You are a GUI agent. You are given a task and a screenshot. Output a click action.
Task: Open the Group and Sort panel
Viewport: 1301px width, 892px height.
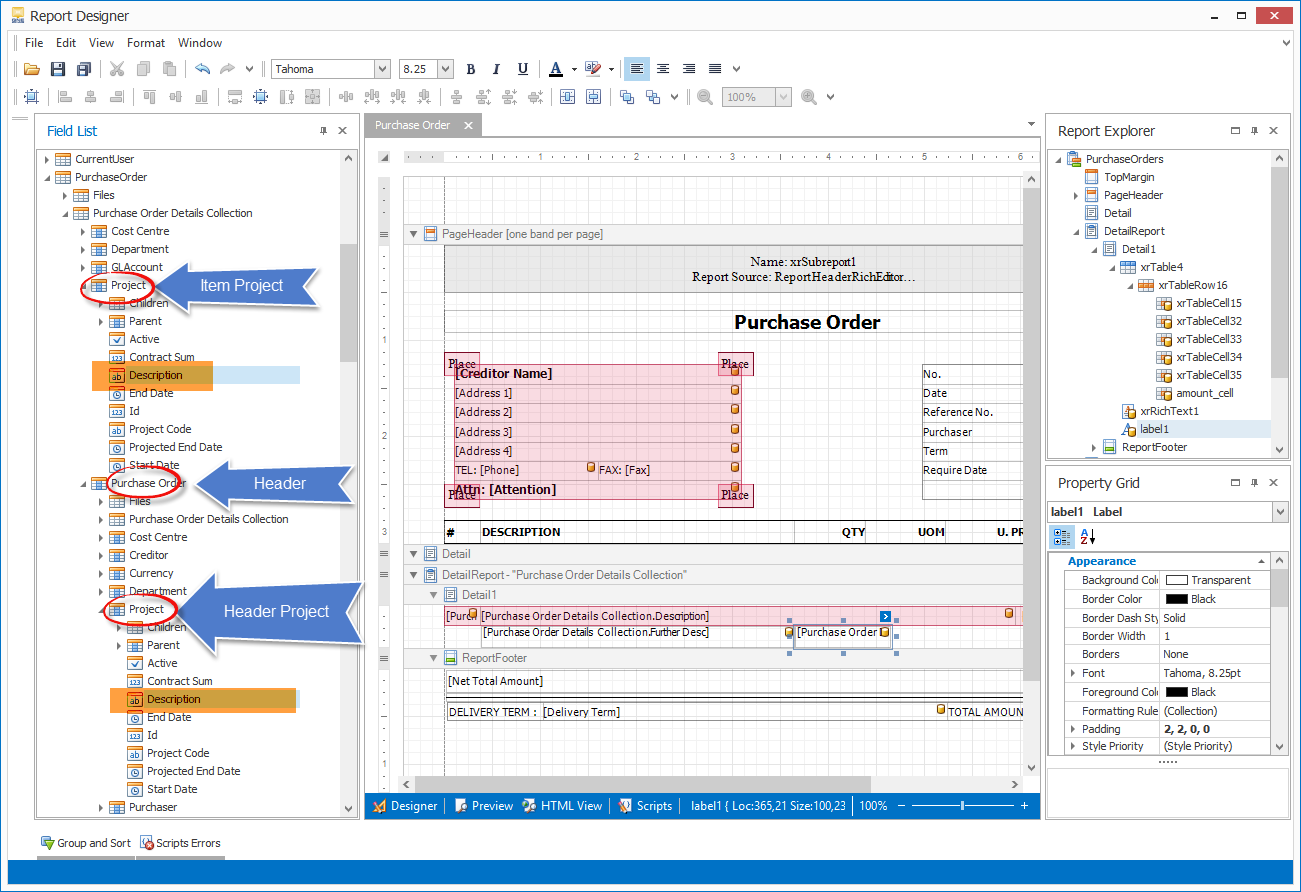[85, 843]
